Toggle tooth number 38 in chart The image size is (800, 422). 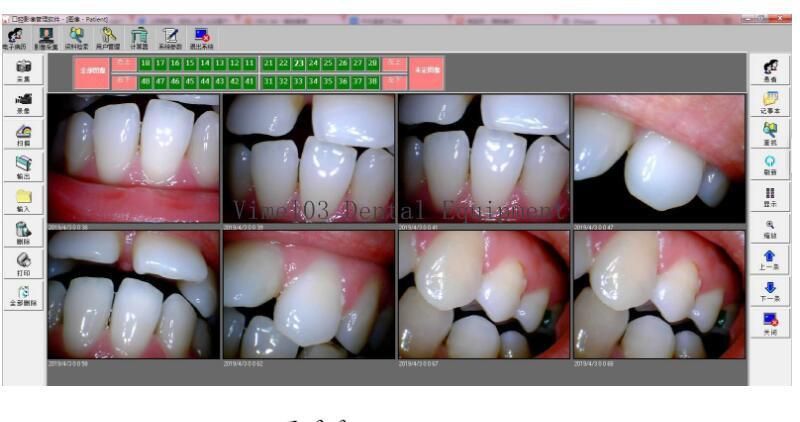(372, 82)
